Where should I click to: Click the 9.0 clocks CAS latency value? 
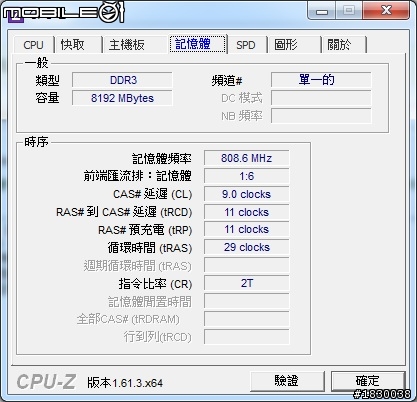pos(247,194)
